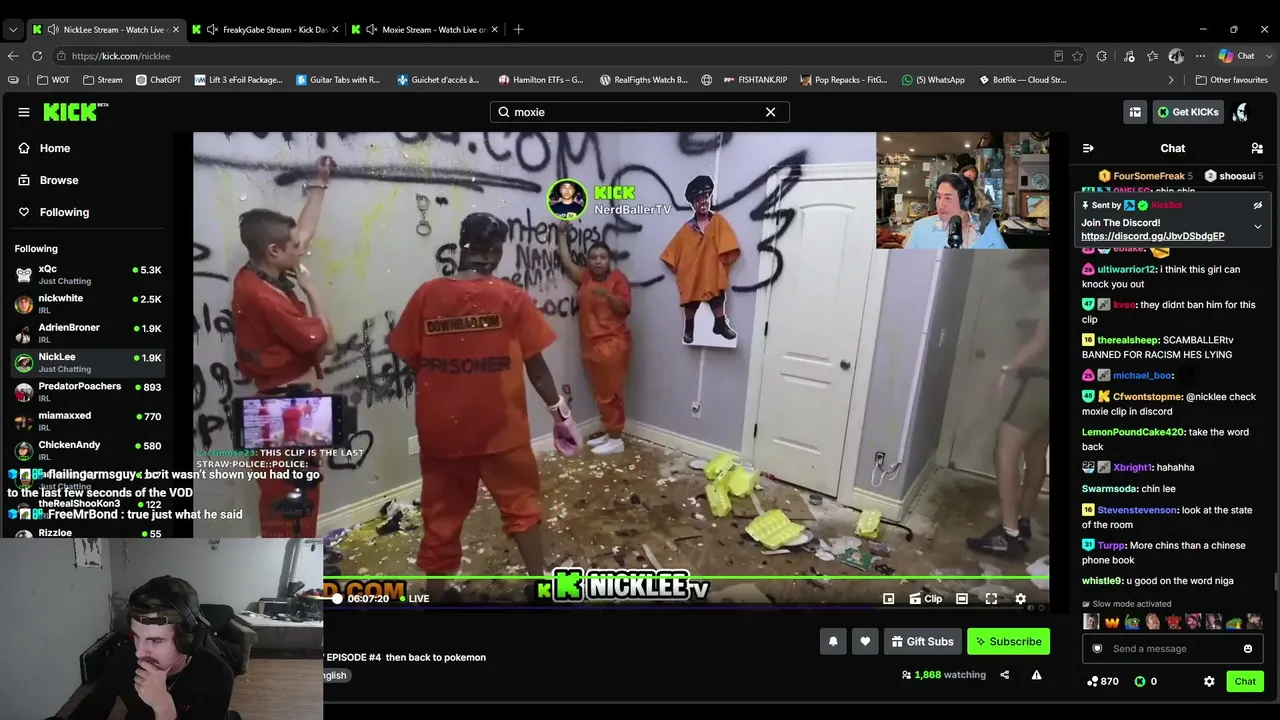The image size is (1280, 720).
Task: Open a new browser tab
Action: point(518,30)
